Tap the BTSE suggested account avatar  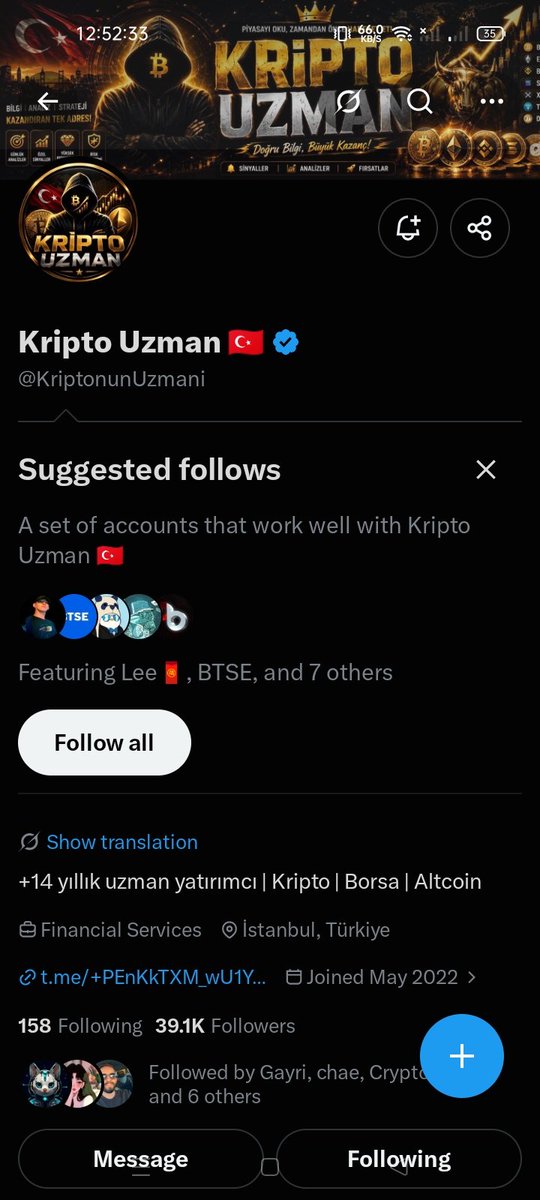coord(77,617)
